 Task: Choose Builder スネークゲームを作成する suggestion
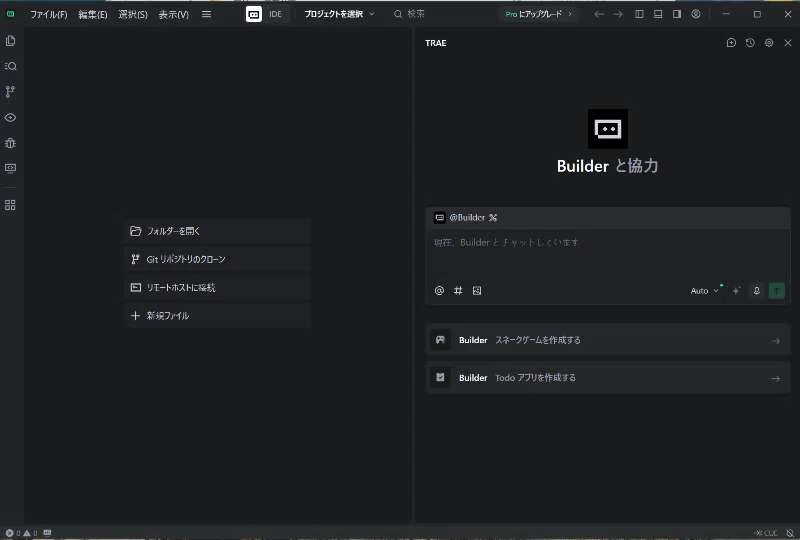click(x=608, y=340)
